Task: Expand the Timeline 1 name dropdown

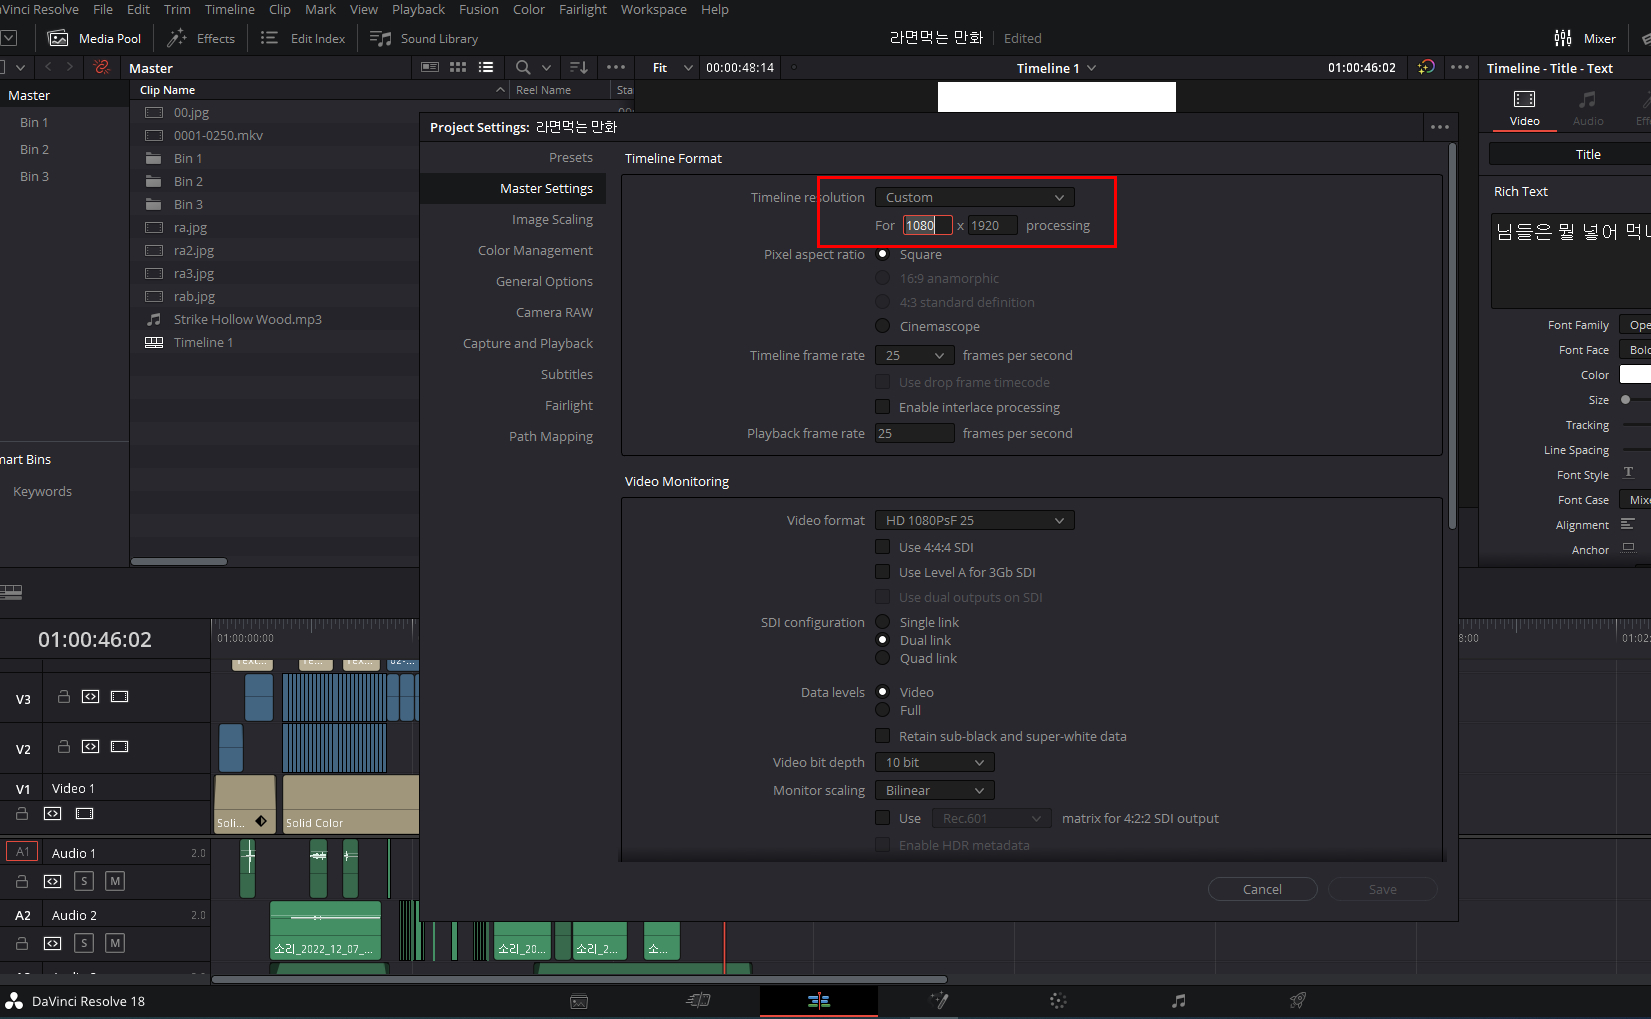Action: [x=1091, y=68]
